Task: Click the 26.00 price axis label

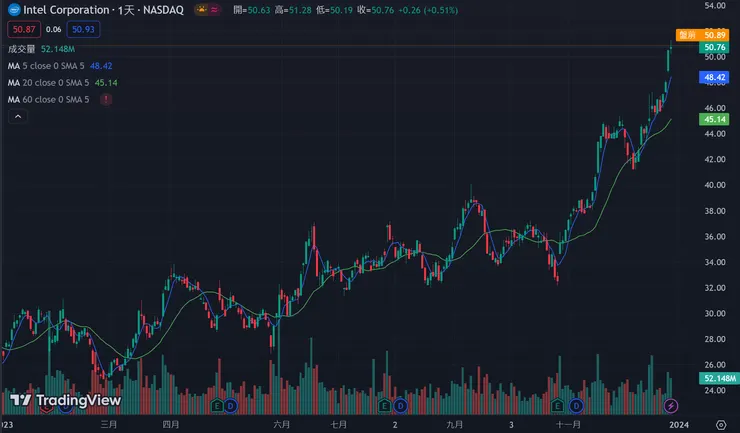Action: pyautogui.click(x=715, y=365)
